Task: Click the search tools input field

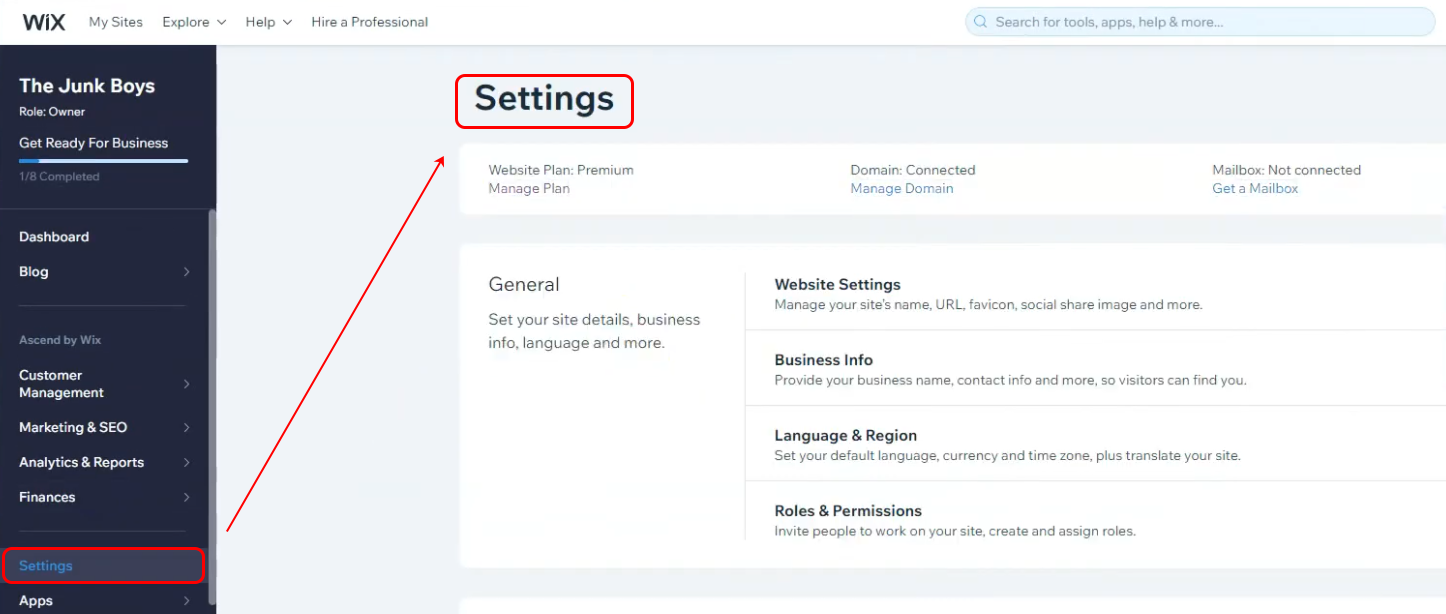Action: coord(1200,22)
